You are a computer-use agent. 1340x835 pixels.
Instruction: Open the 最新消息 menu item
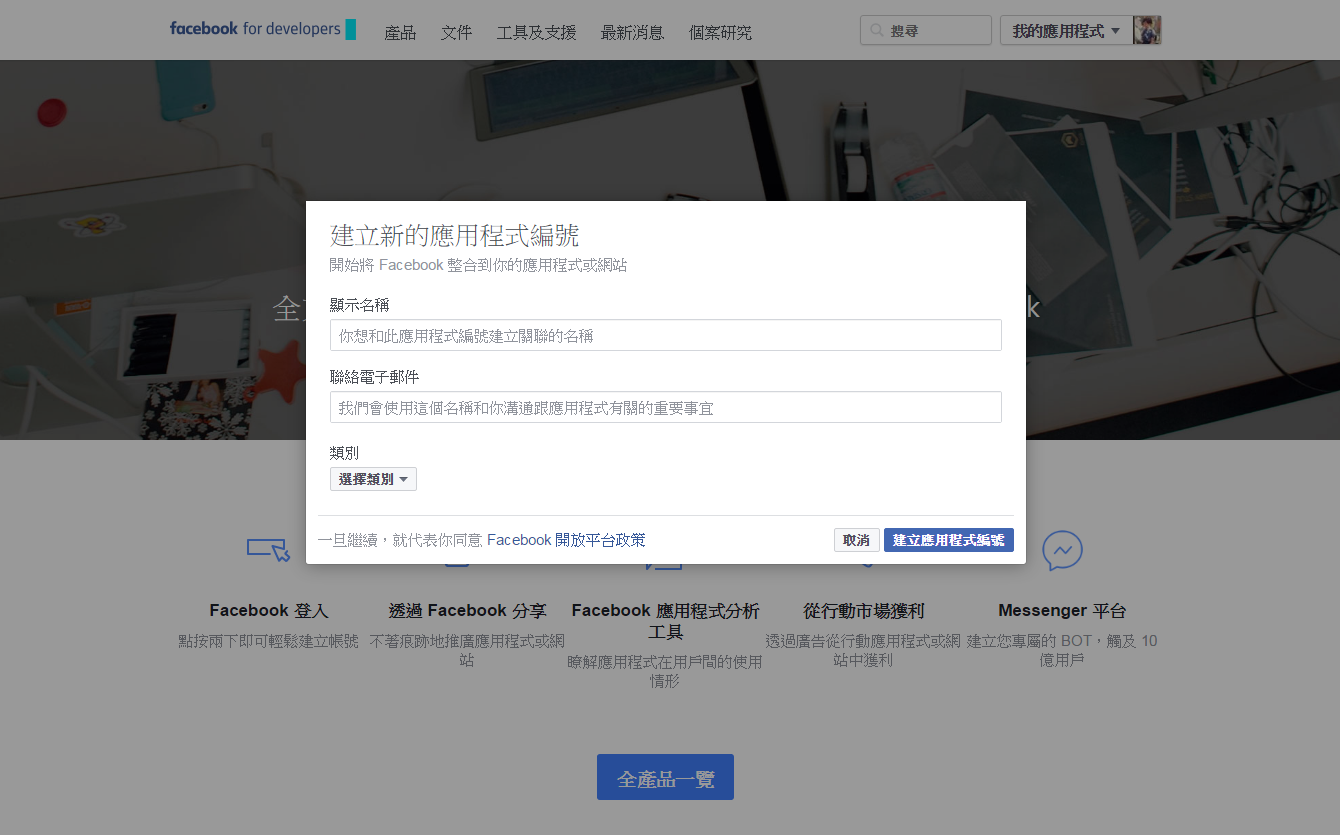632,33
